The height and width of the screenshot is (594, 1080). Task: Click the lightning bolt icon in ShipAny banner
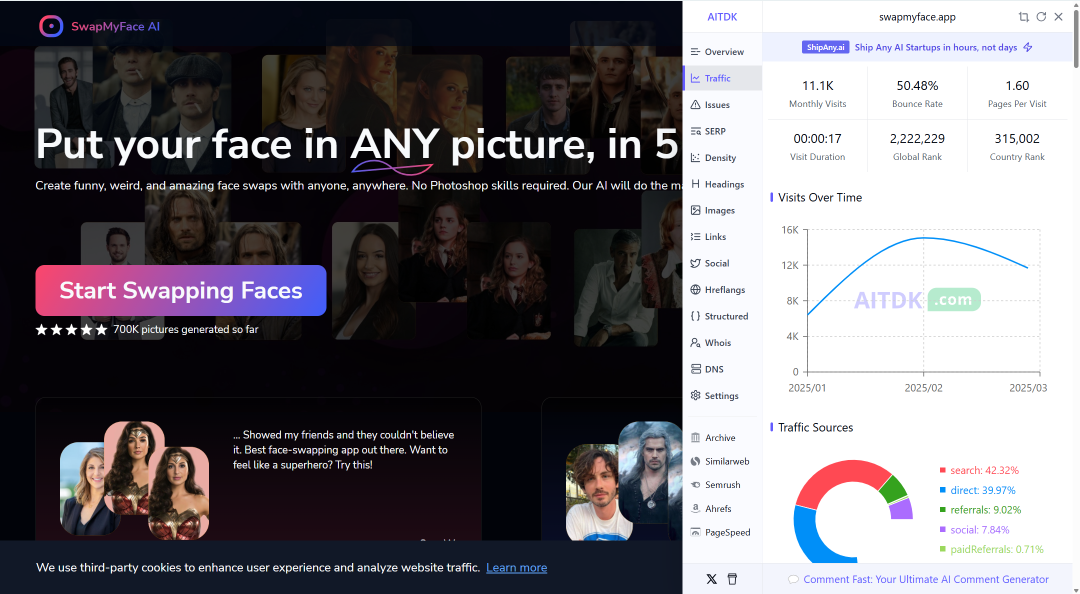[x=1028, y=48]
